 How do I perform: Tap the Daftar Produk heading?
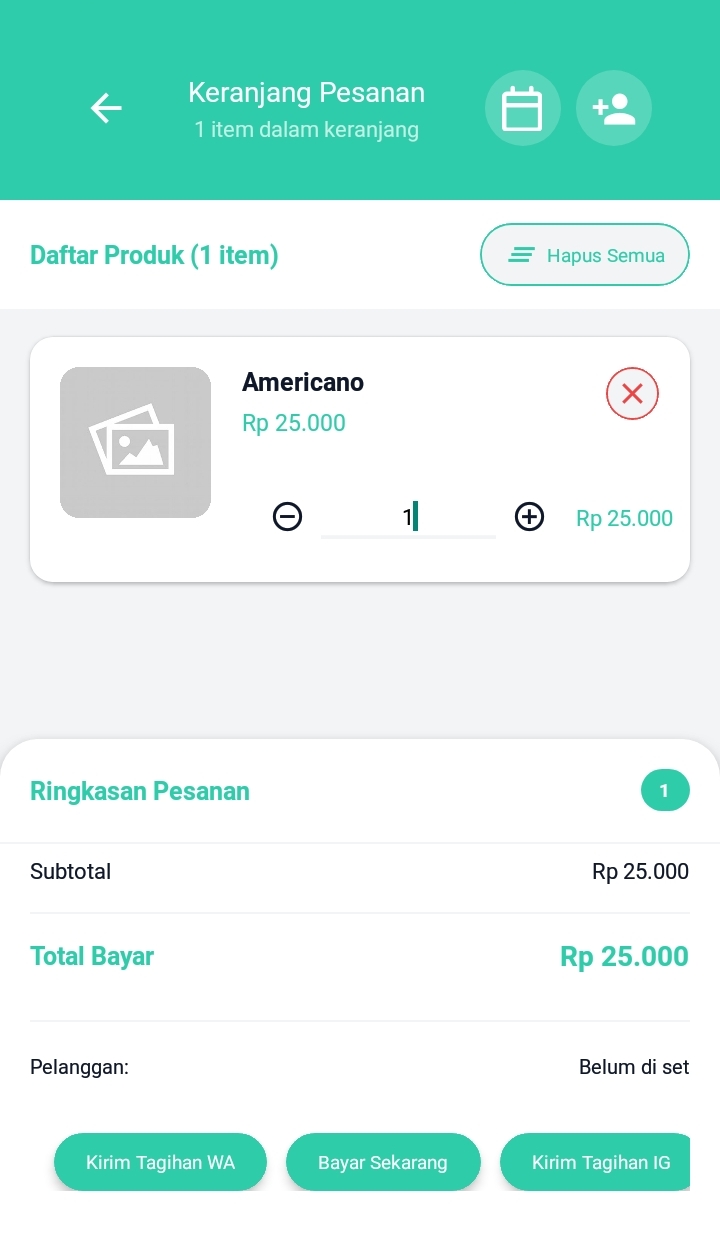(154, 256)
